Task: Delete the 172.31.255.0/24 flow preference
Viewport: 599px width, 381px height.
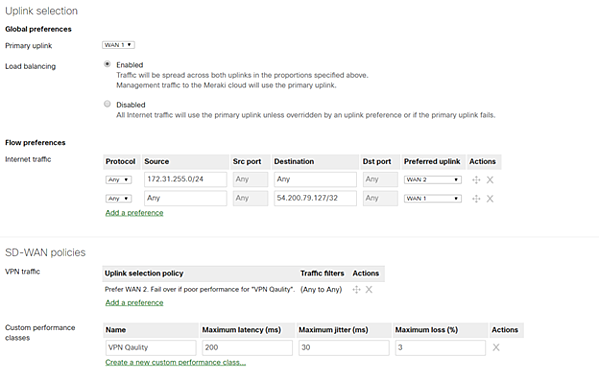Action: pyautogui.click(x=490, y=180)
